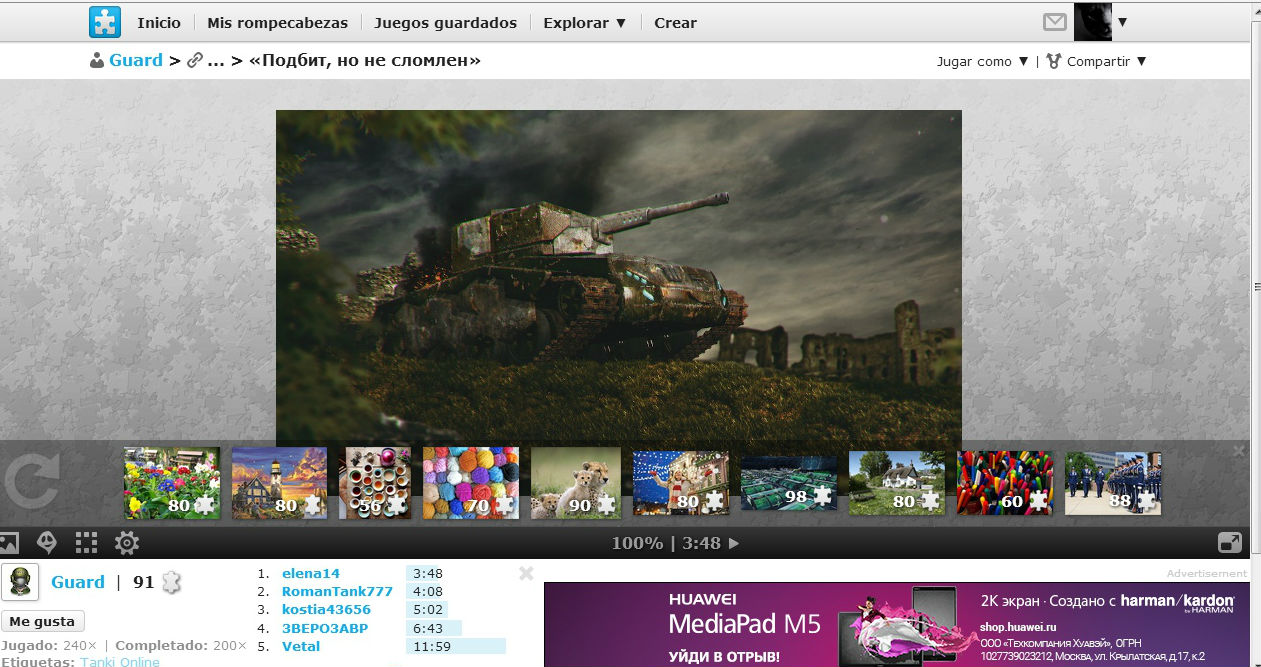This screenshot has width=1261, height=667.
Task: Toggle fullscreen mode icon
Action: pyautogui.click(x=1230, y=543)
